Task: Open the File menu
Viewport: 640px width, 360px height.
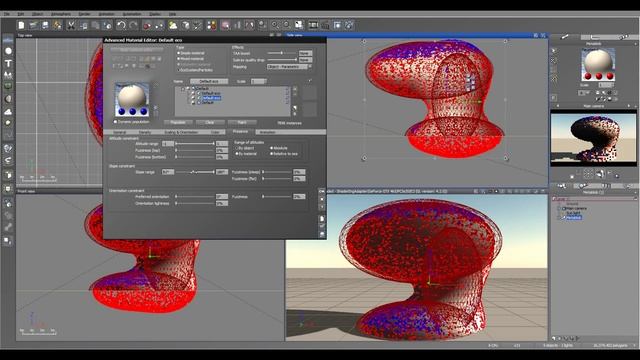Action: click(x=7, y=14)
